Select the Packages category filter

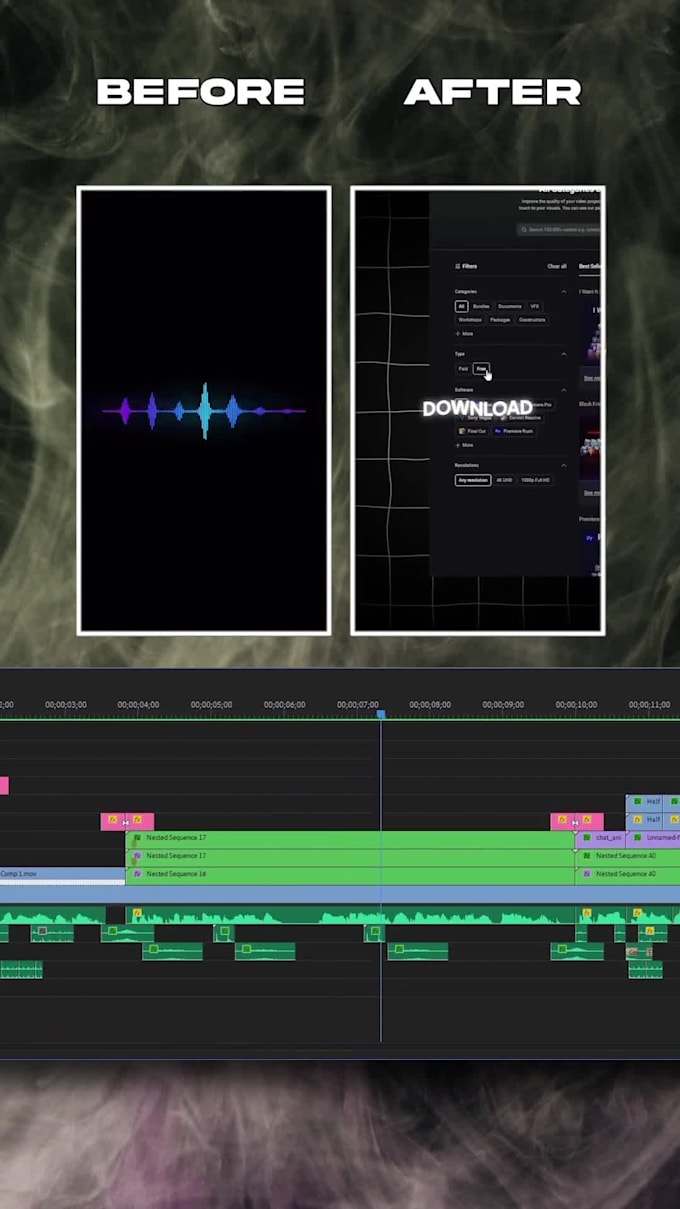point(500,320)
